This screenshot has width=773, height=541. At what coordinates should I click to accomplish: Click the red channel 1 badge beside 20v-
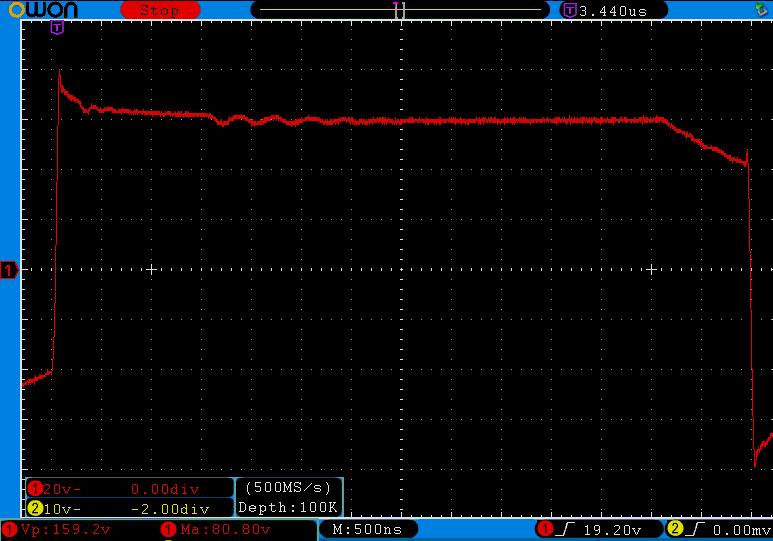[x=35, y=489]
